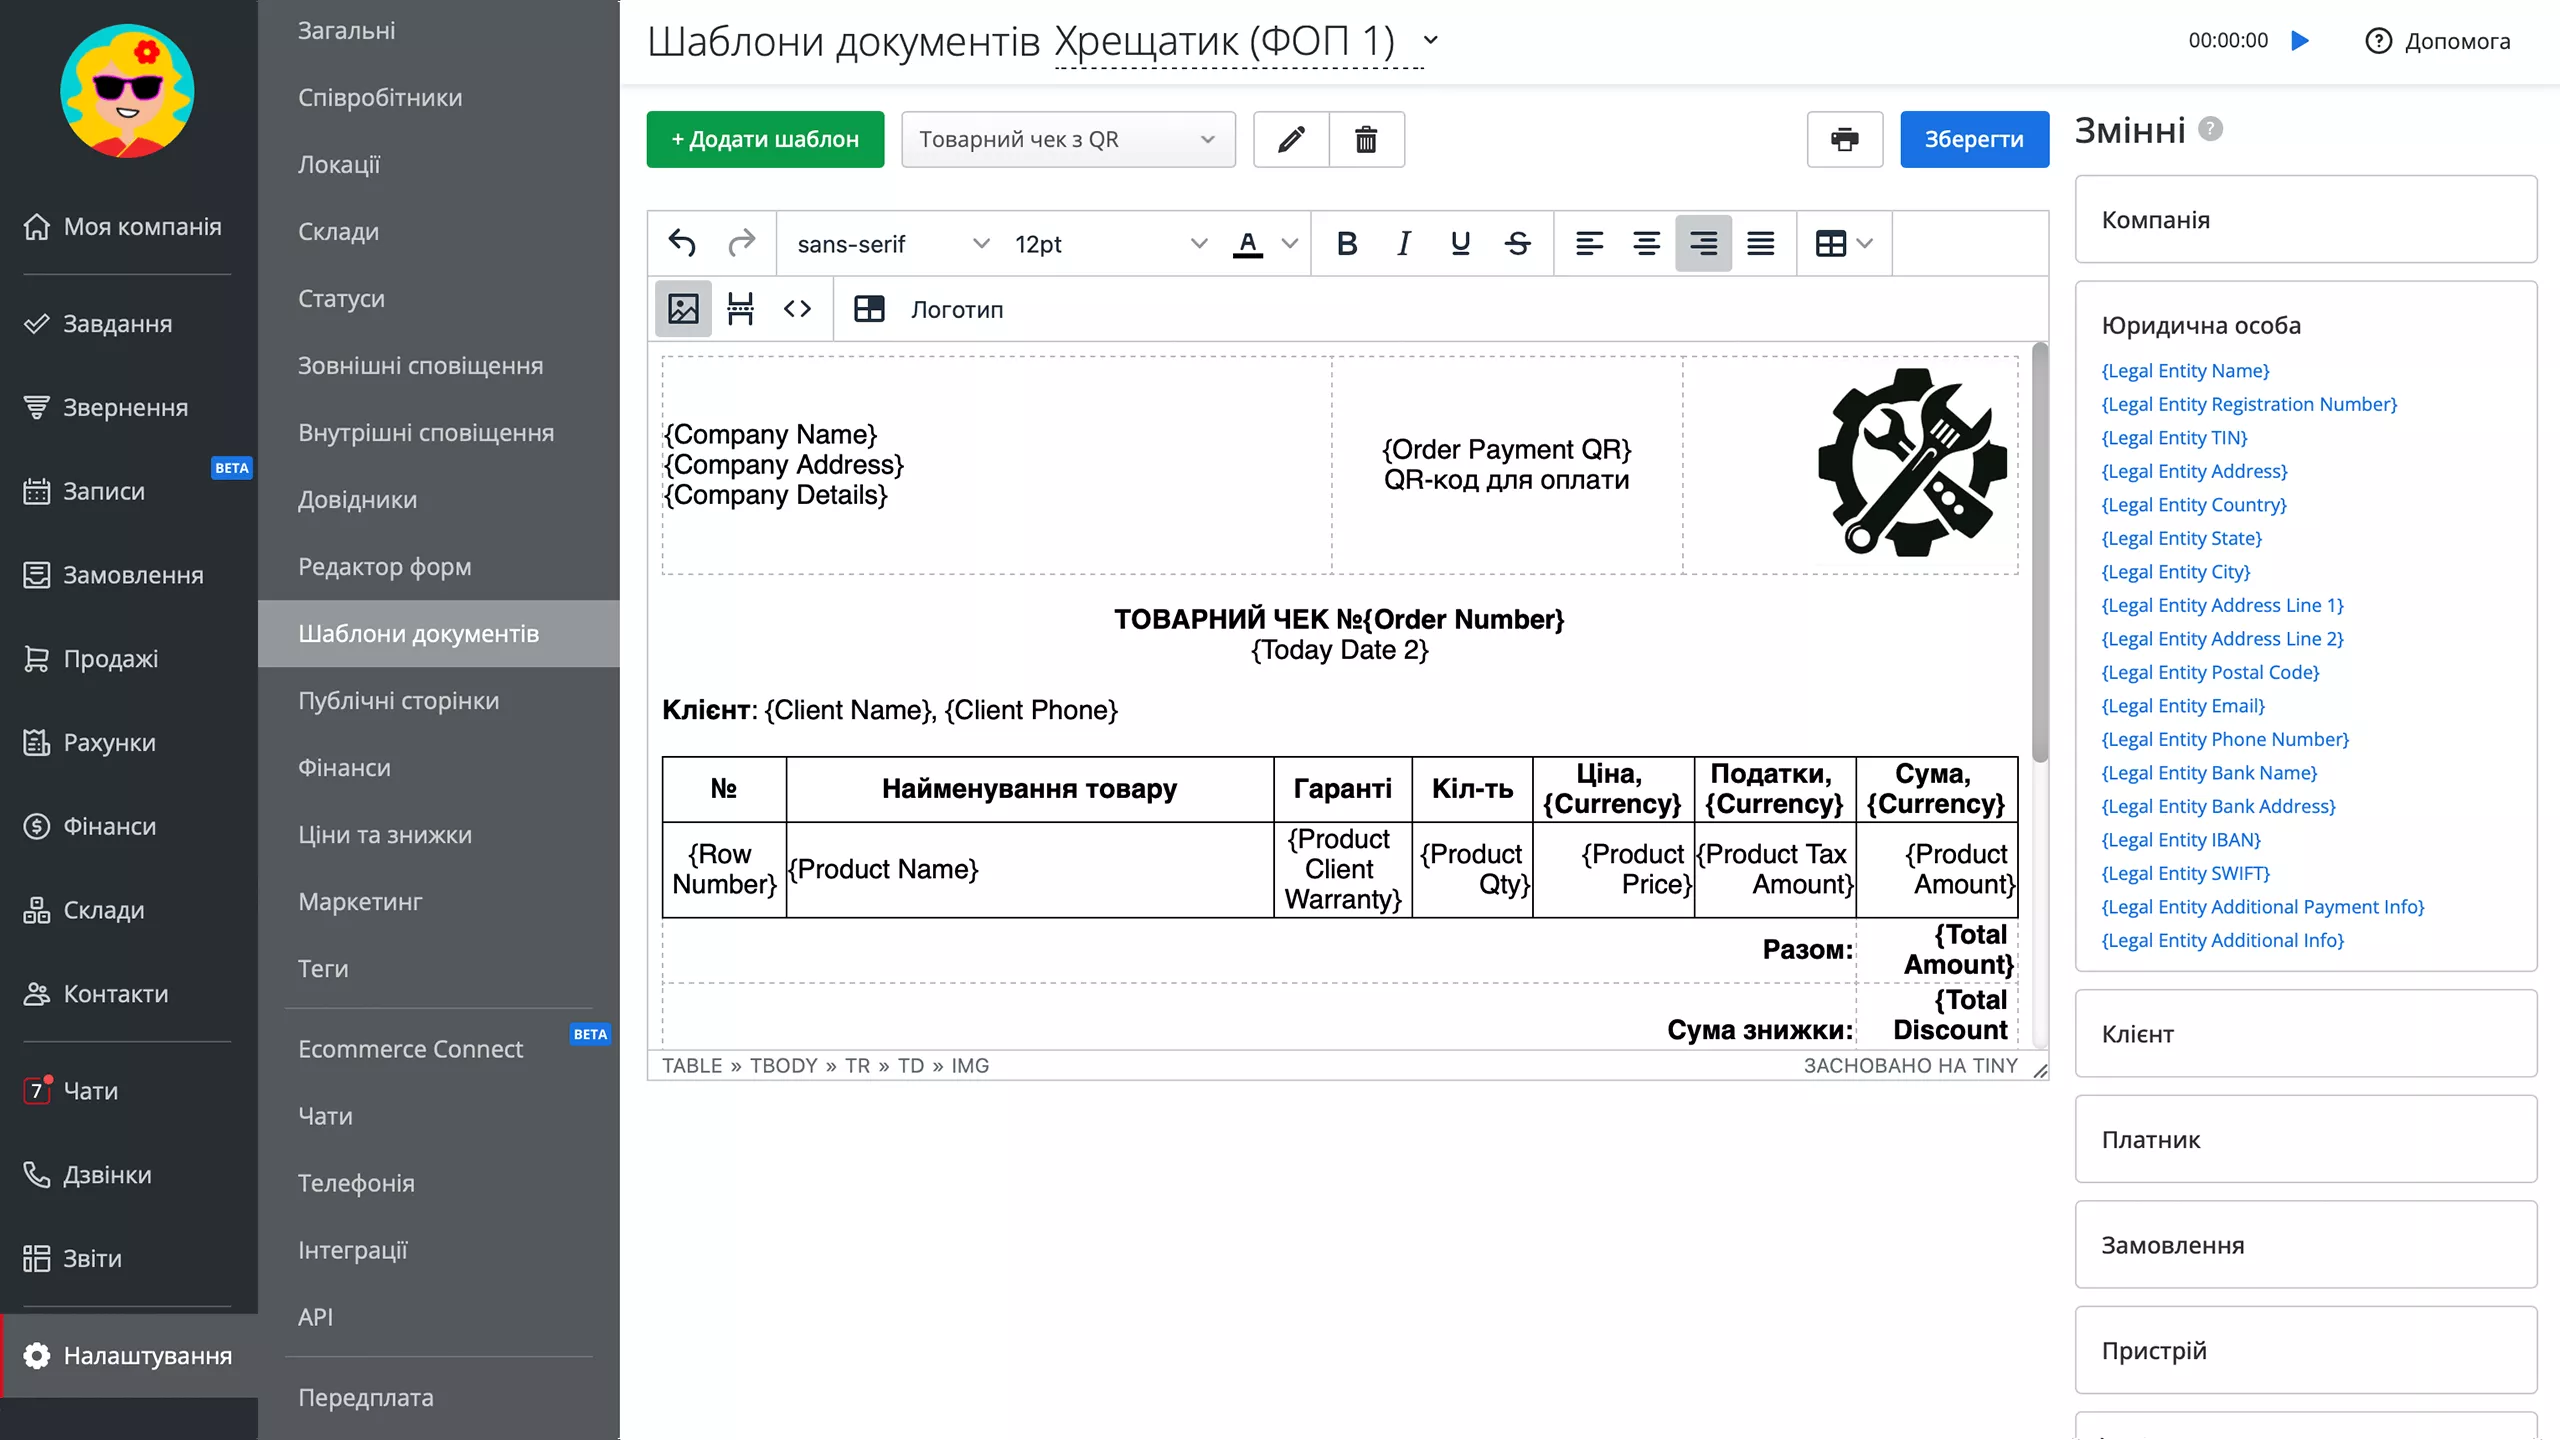This screenshot has height=1440, width=2560.
Task: Click the Зберегти button
Action: (x=1973, y=139)
